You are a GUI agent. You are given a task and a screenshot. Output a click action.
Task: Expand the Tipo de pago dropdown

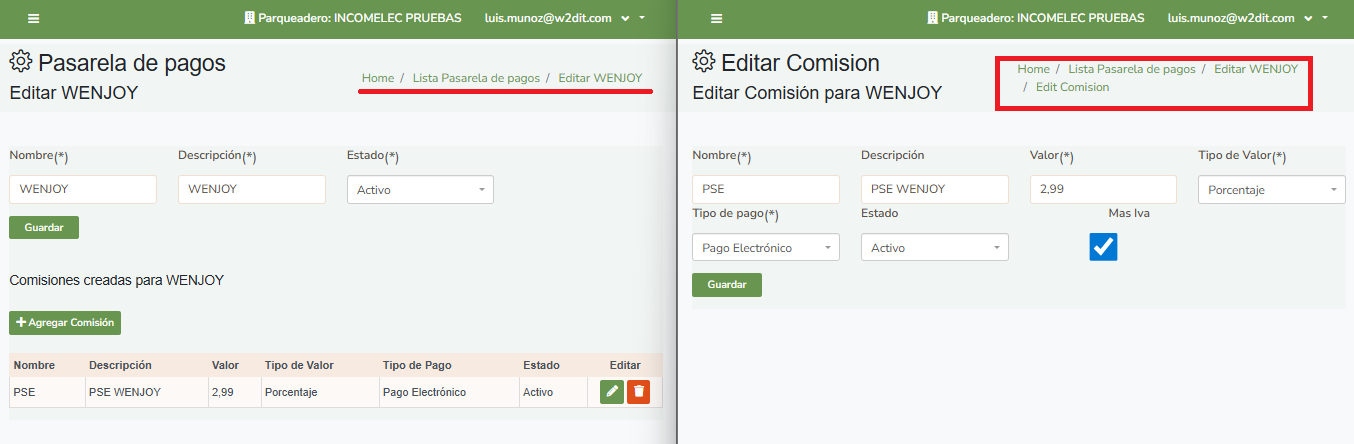(x=765, y=248)
